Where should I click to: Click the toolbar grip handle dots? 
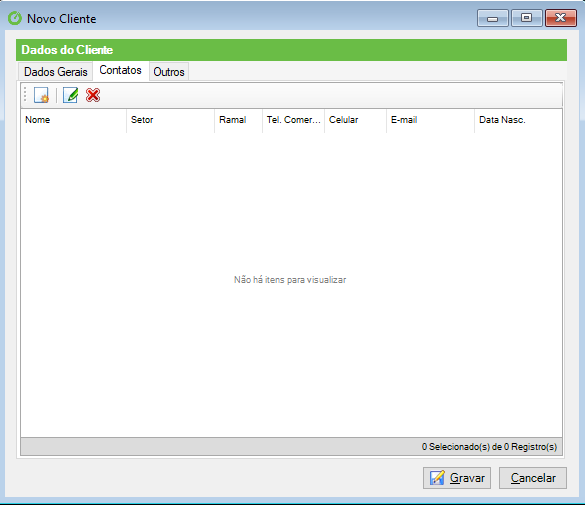(25, 94)
